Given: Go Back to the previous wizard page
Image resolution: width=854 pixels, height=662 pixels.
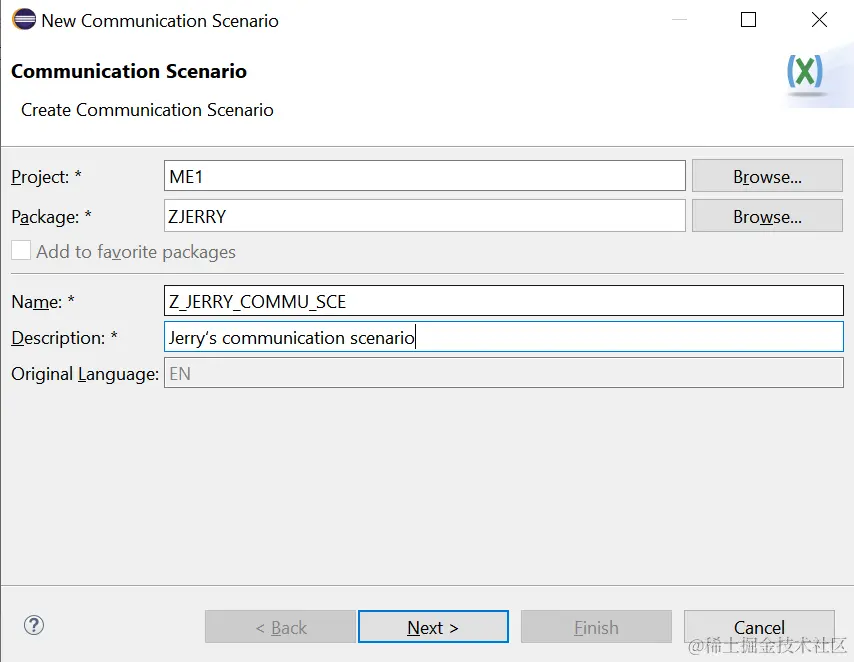Looking at the screenshot, I should (281, 627).
